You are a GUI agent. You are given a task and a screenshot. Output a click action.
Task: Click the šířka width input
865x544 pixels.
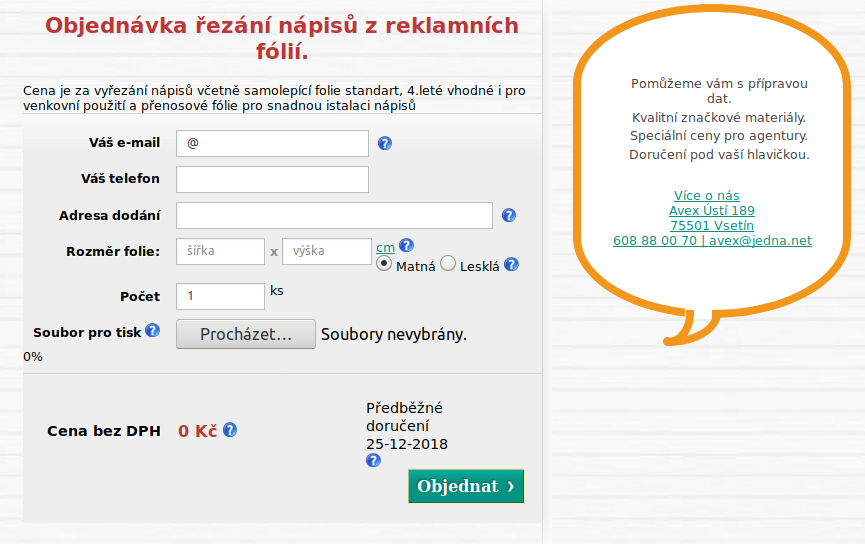pyautogui.click(x=220, y=251)
